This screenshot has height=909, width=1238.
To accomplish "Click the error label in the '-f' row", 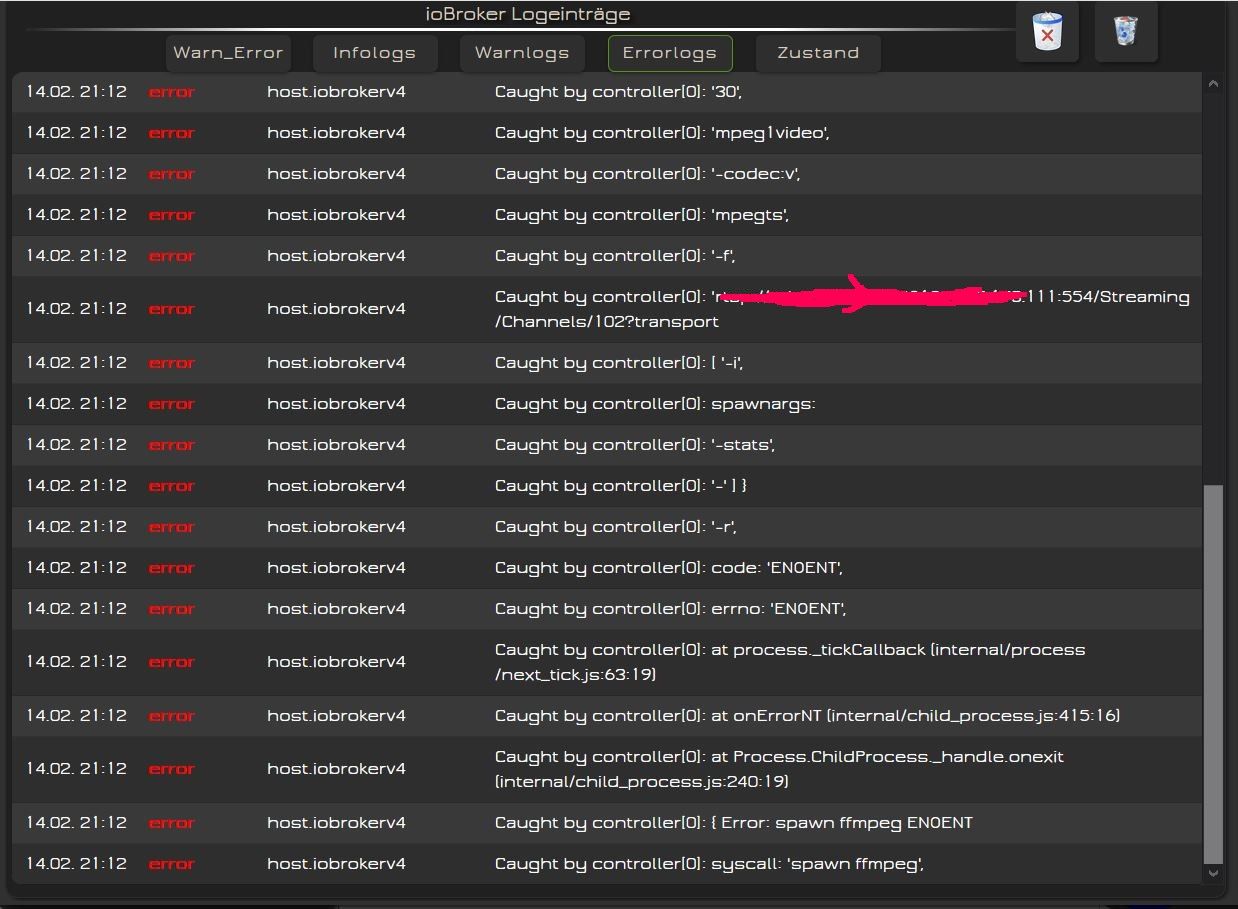I will [172, 256].
